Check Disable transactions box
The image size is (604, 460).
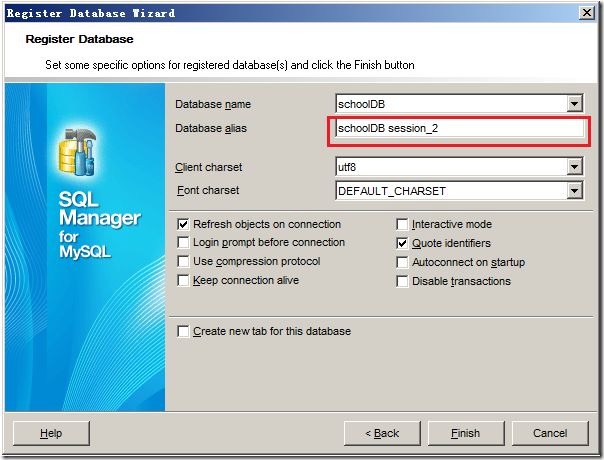[x=402, y=281]
